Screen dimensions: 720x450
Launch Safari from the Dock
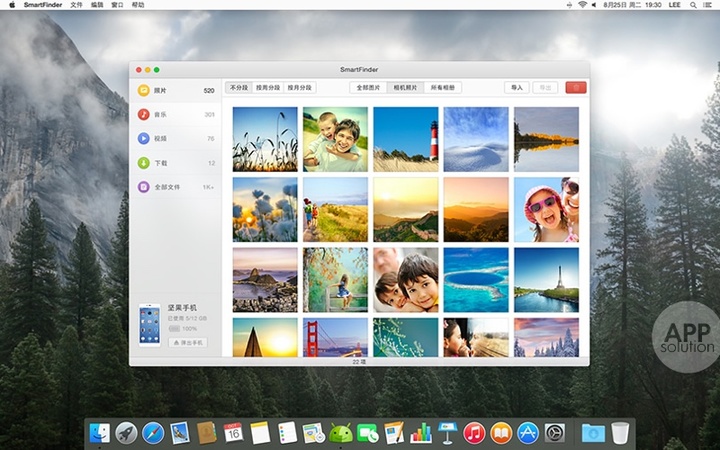coord(153,433)
